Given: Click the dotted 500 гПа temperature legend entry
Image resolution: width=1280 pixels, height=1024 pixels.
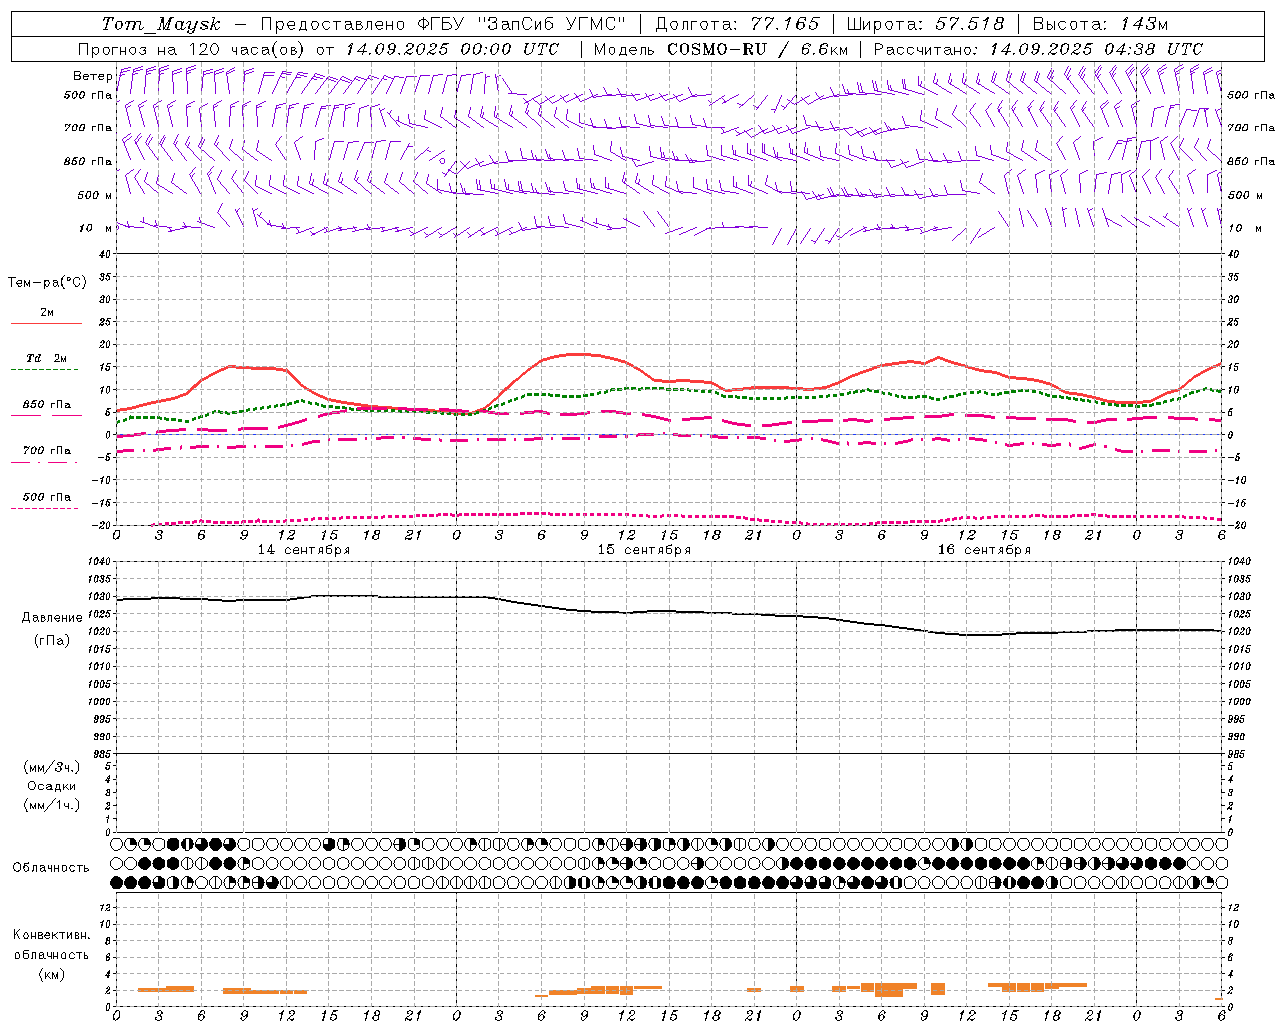Looking at the screenshot, I should pyautogui.click(x=46, y=498).
